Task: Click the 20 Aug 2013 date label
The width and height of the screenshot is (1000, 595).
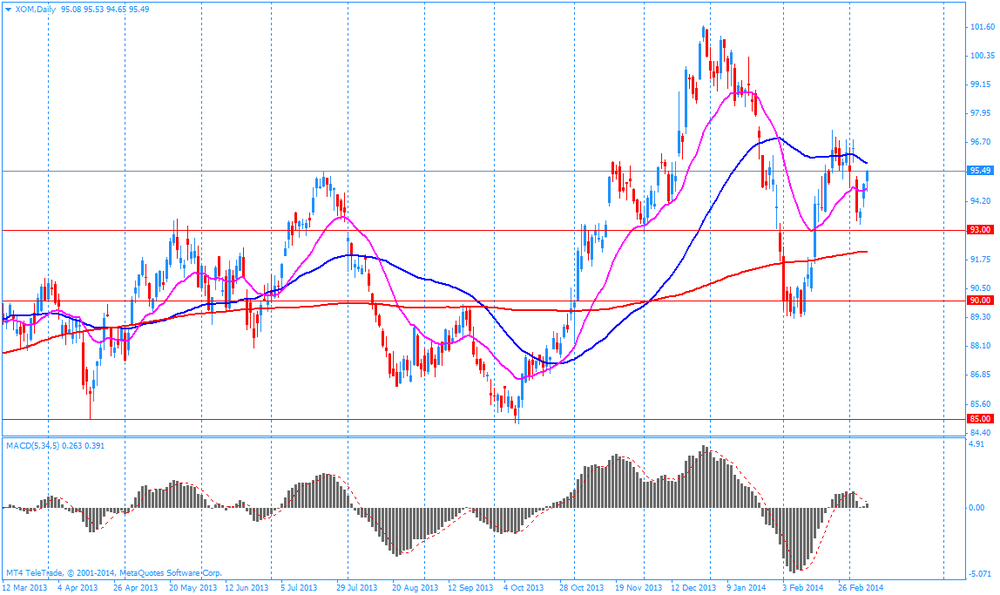Action: [415, 587]
